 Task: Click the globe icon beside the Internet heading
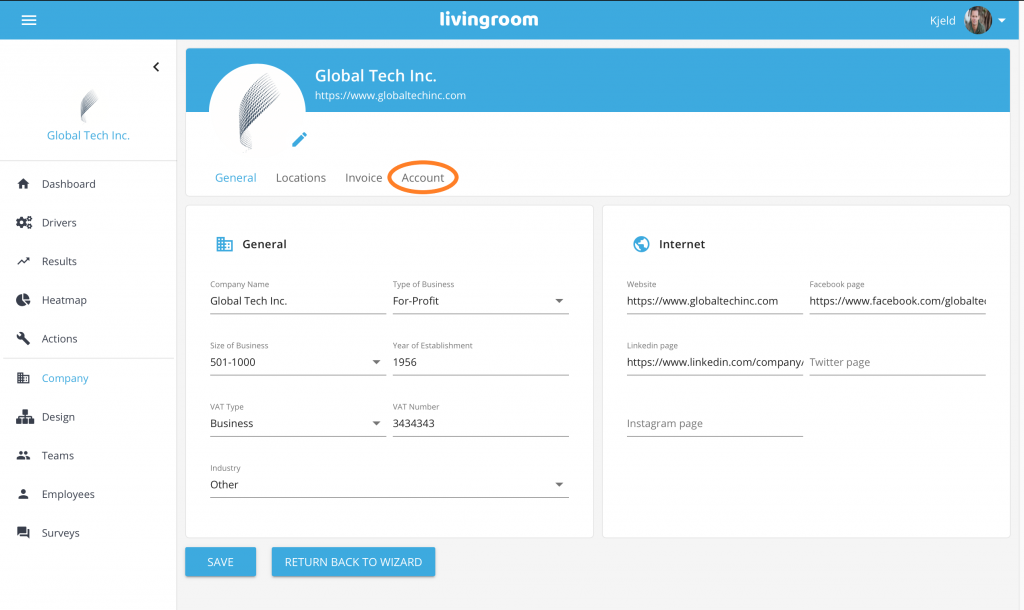click(641, 244)
